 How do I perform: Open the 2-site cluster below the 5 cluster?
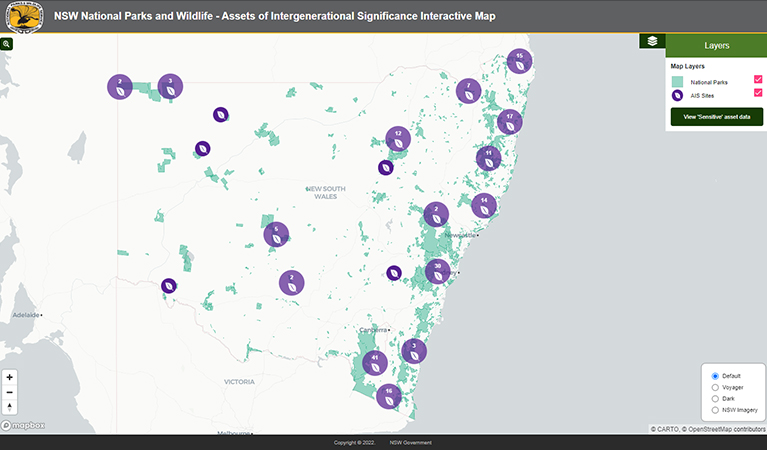(x=292, y=283)
